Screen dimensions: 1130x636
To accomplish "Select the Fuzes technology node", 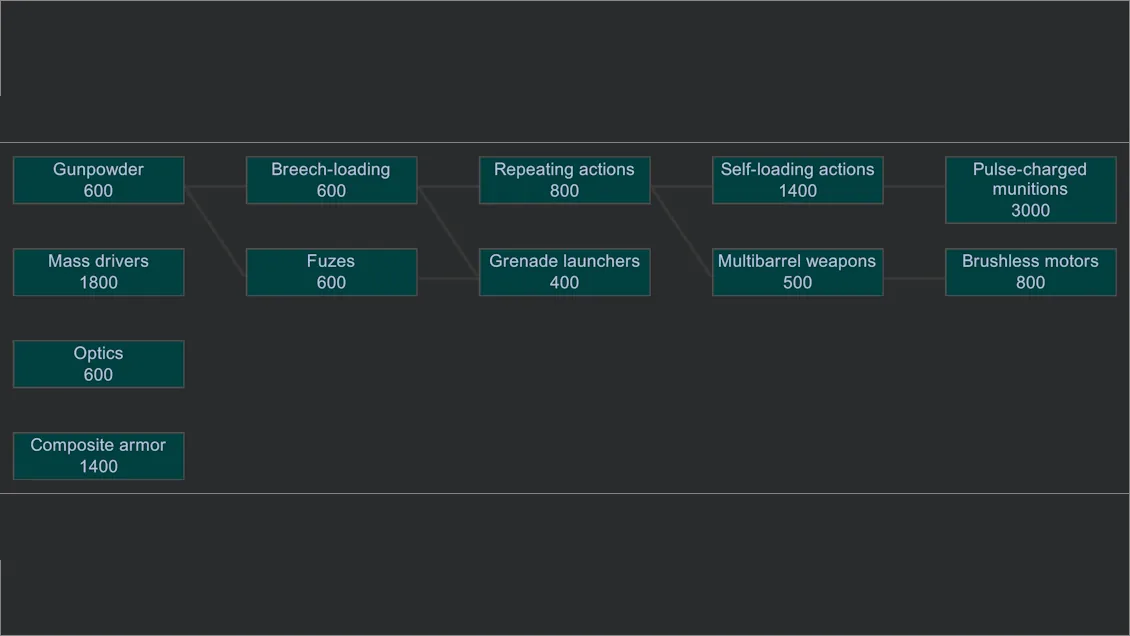I will (331, 272).
